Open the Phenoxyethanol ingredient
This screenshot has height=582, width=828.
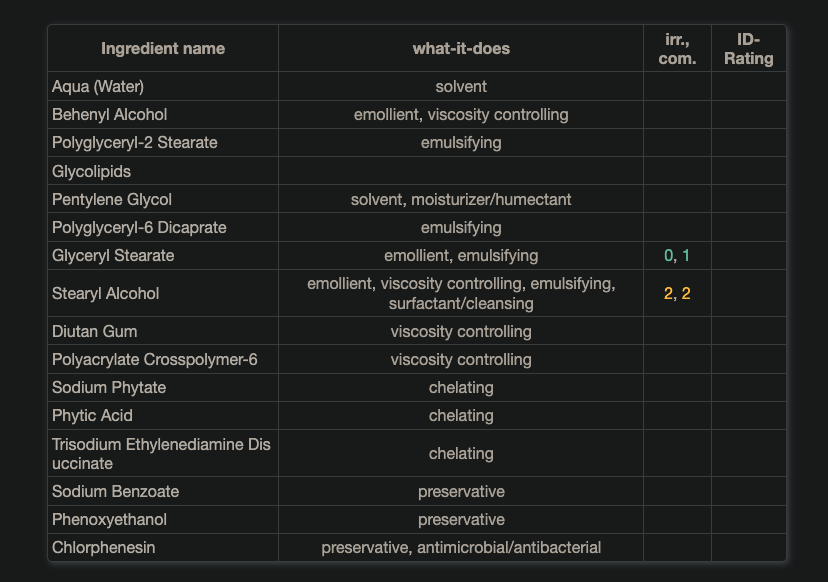point(110,519)
